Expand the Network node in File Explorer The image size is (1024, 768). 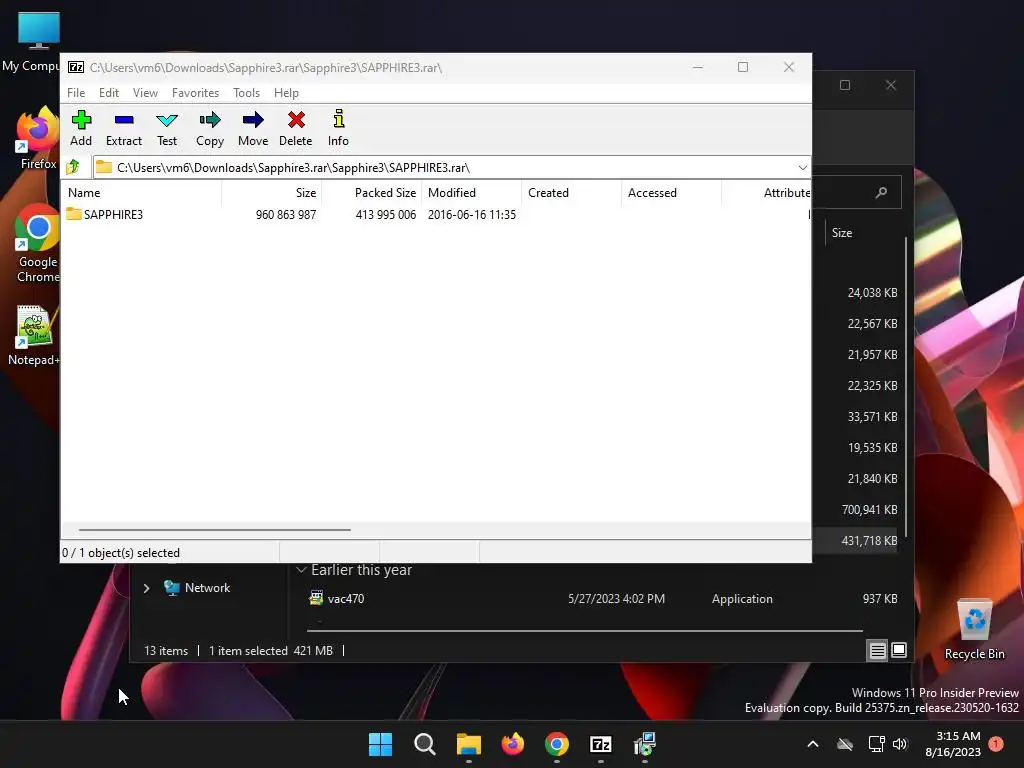point(146,588)
